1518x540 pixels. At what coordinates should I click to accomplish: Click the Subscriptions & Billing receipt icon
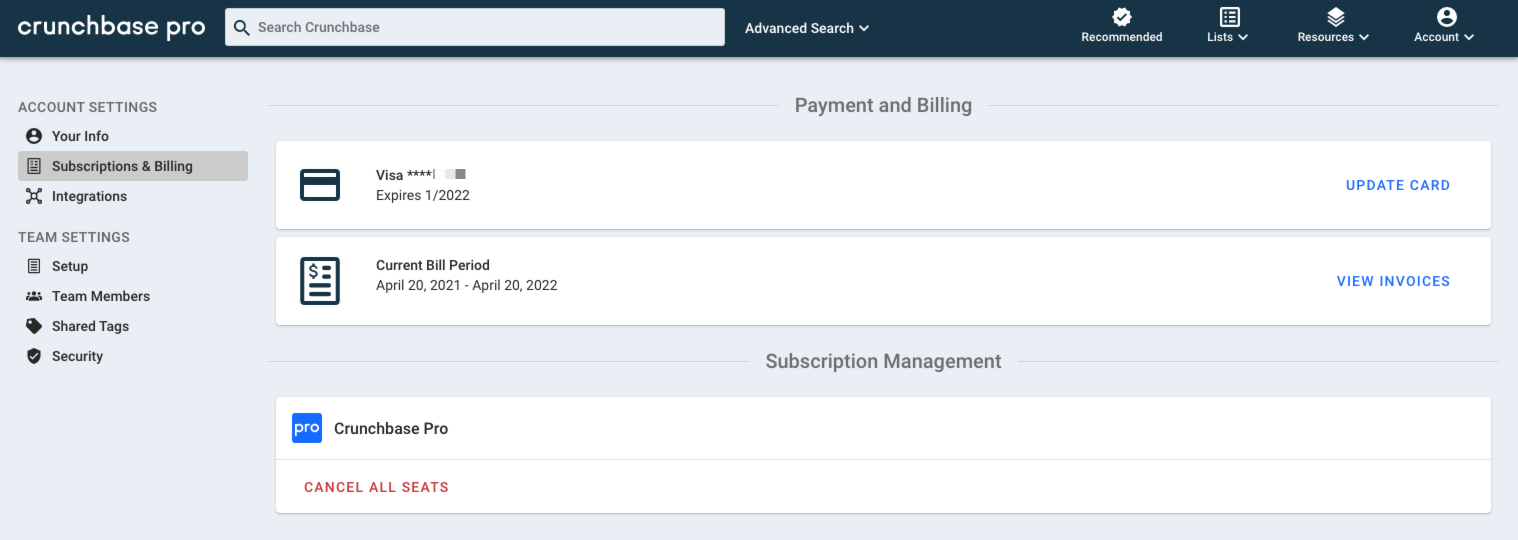coord(34,166)
